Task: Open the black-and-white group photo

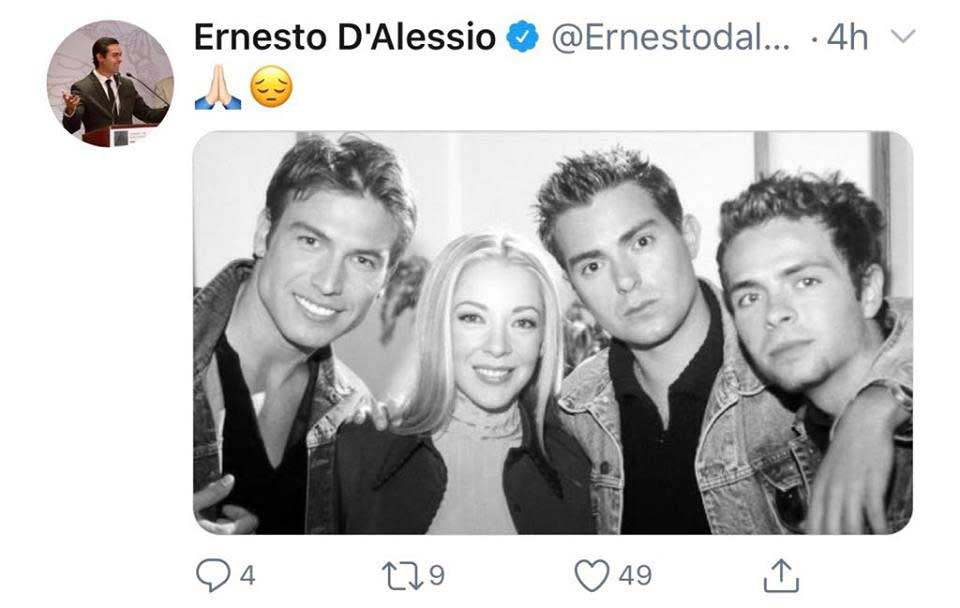Action: click(x=553, y=332)
